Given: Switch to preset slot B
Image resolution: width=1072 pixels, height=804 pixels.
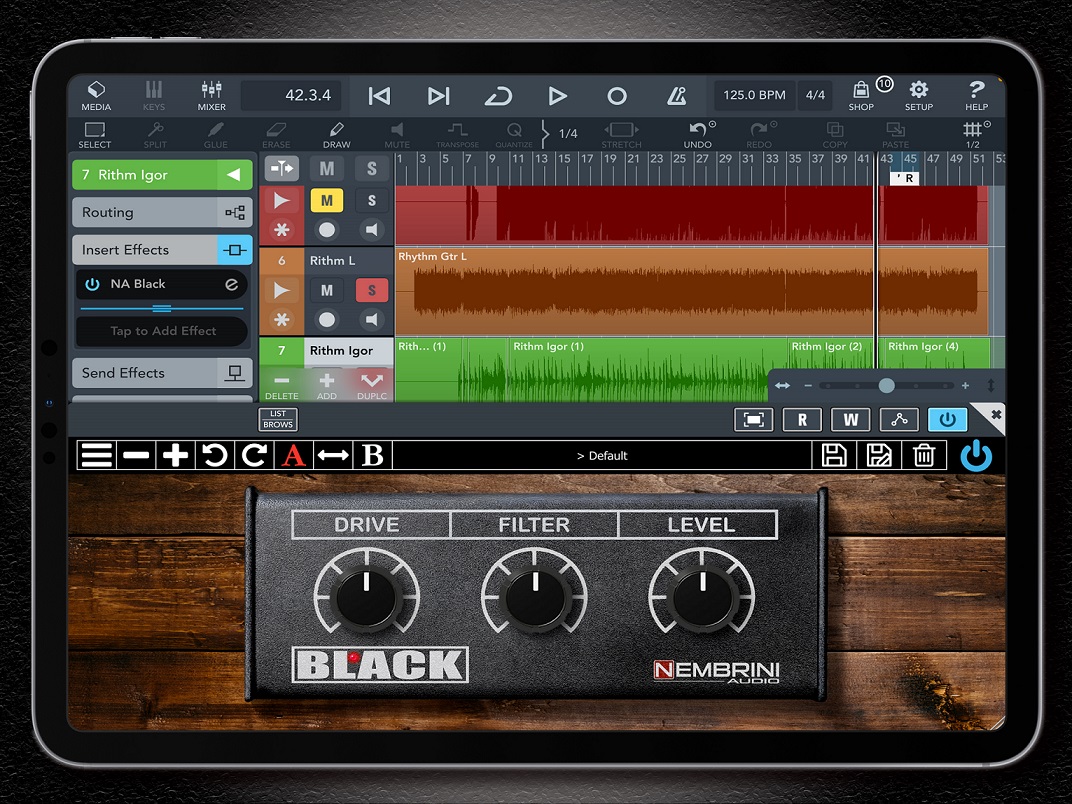Looking at the screenshot, I should click(x=373, y=456).
